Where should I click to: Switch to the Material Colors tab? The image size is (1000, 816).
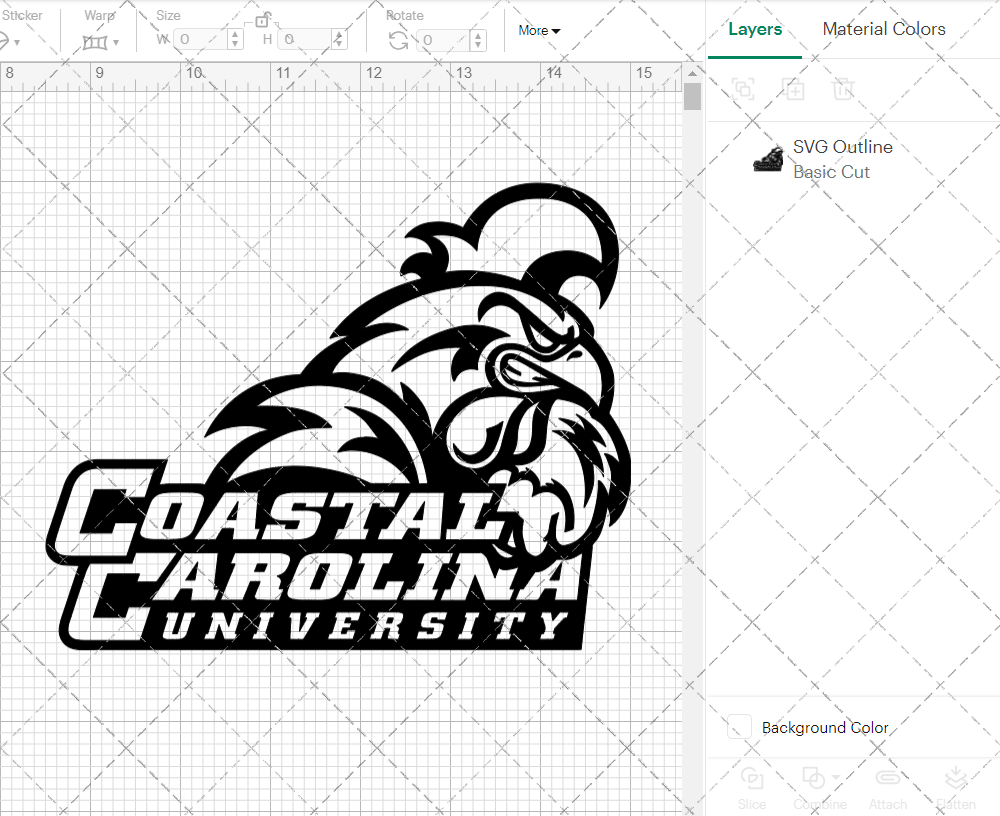point(884,29)
